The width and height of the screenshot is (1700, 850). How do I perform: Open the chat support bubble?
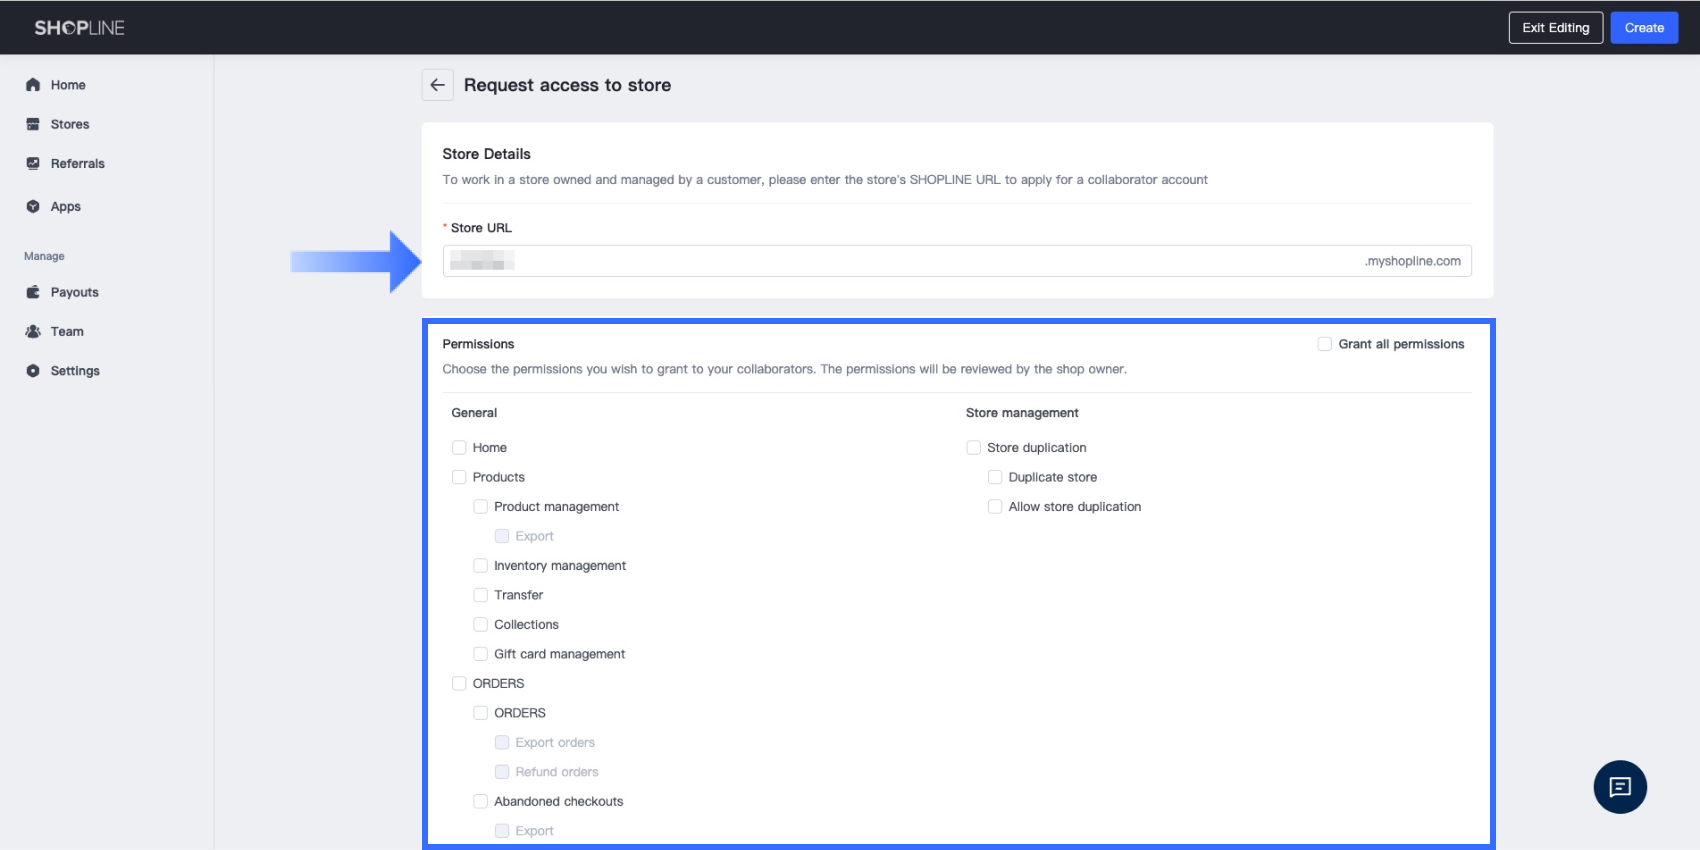point(1620,787)
